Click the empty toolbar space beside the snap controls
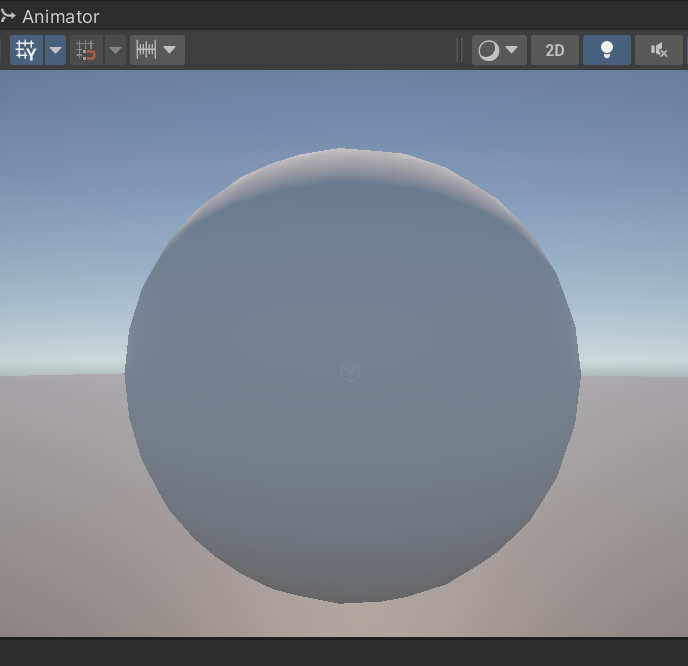This screenshot has width=688, height=666. pyautogui.click(x=319, y=50)
